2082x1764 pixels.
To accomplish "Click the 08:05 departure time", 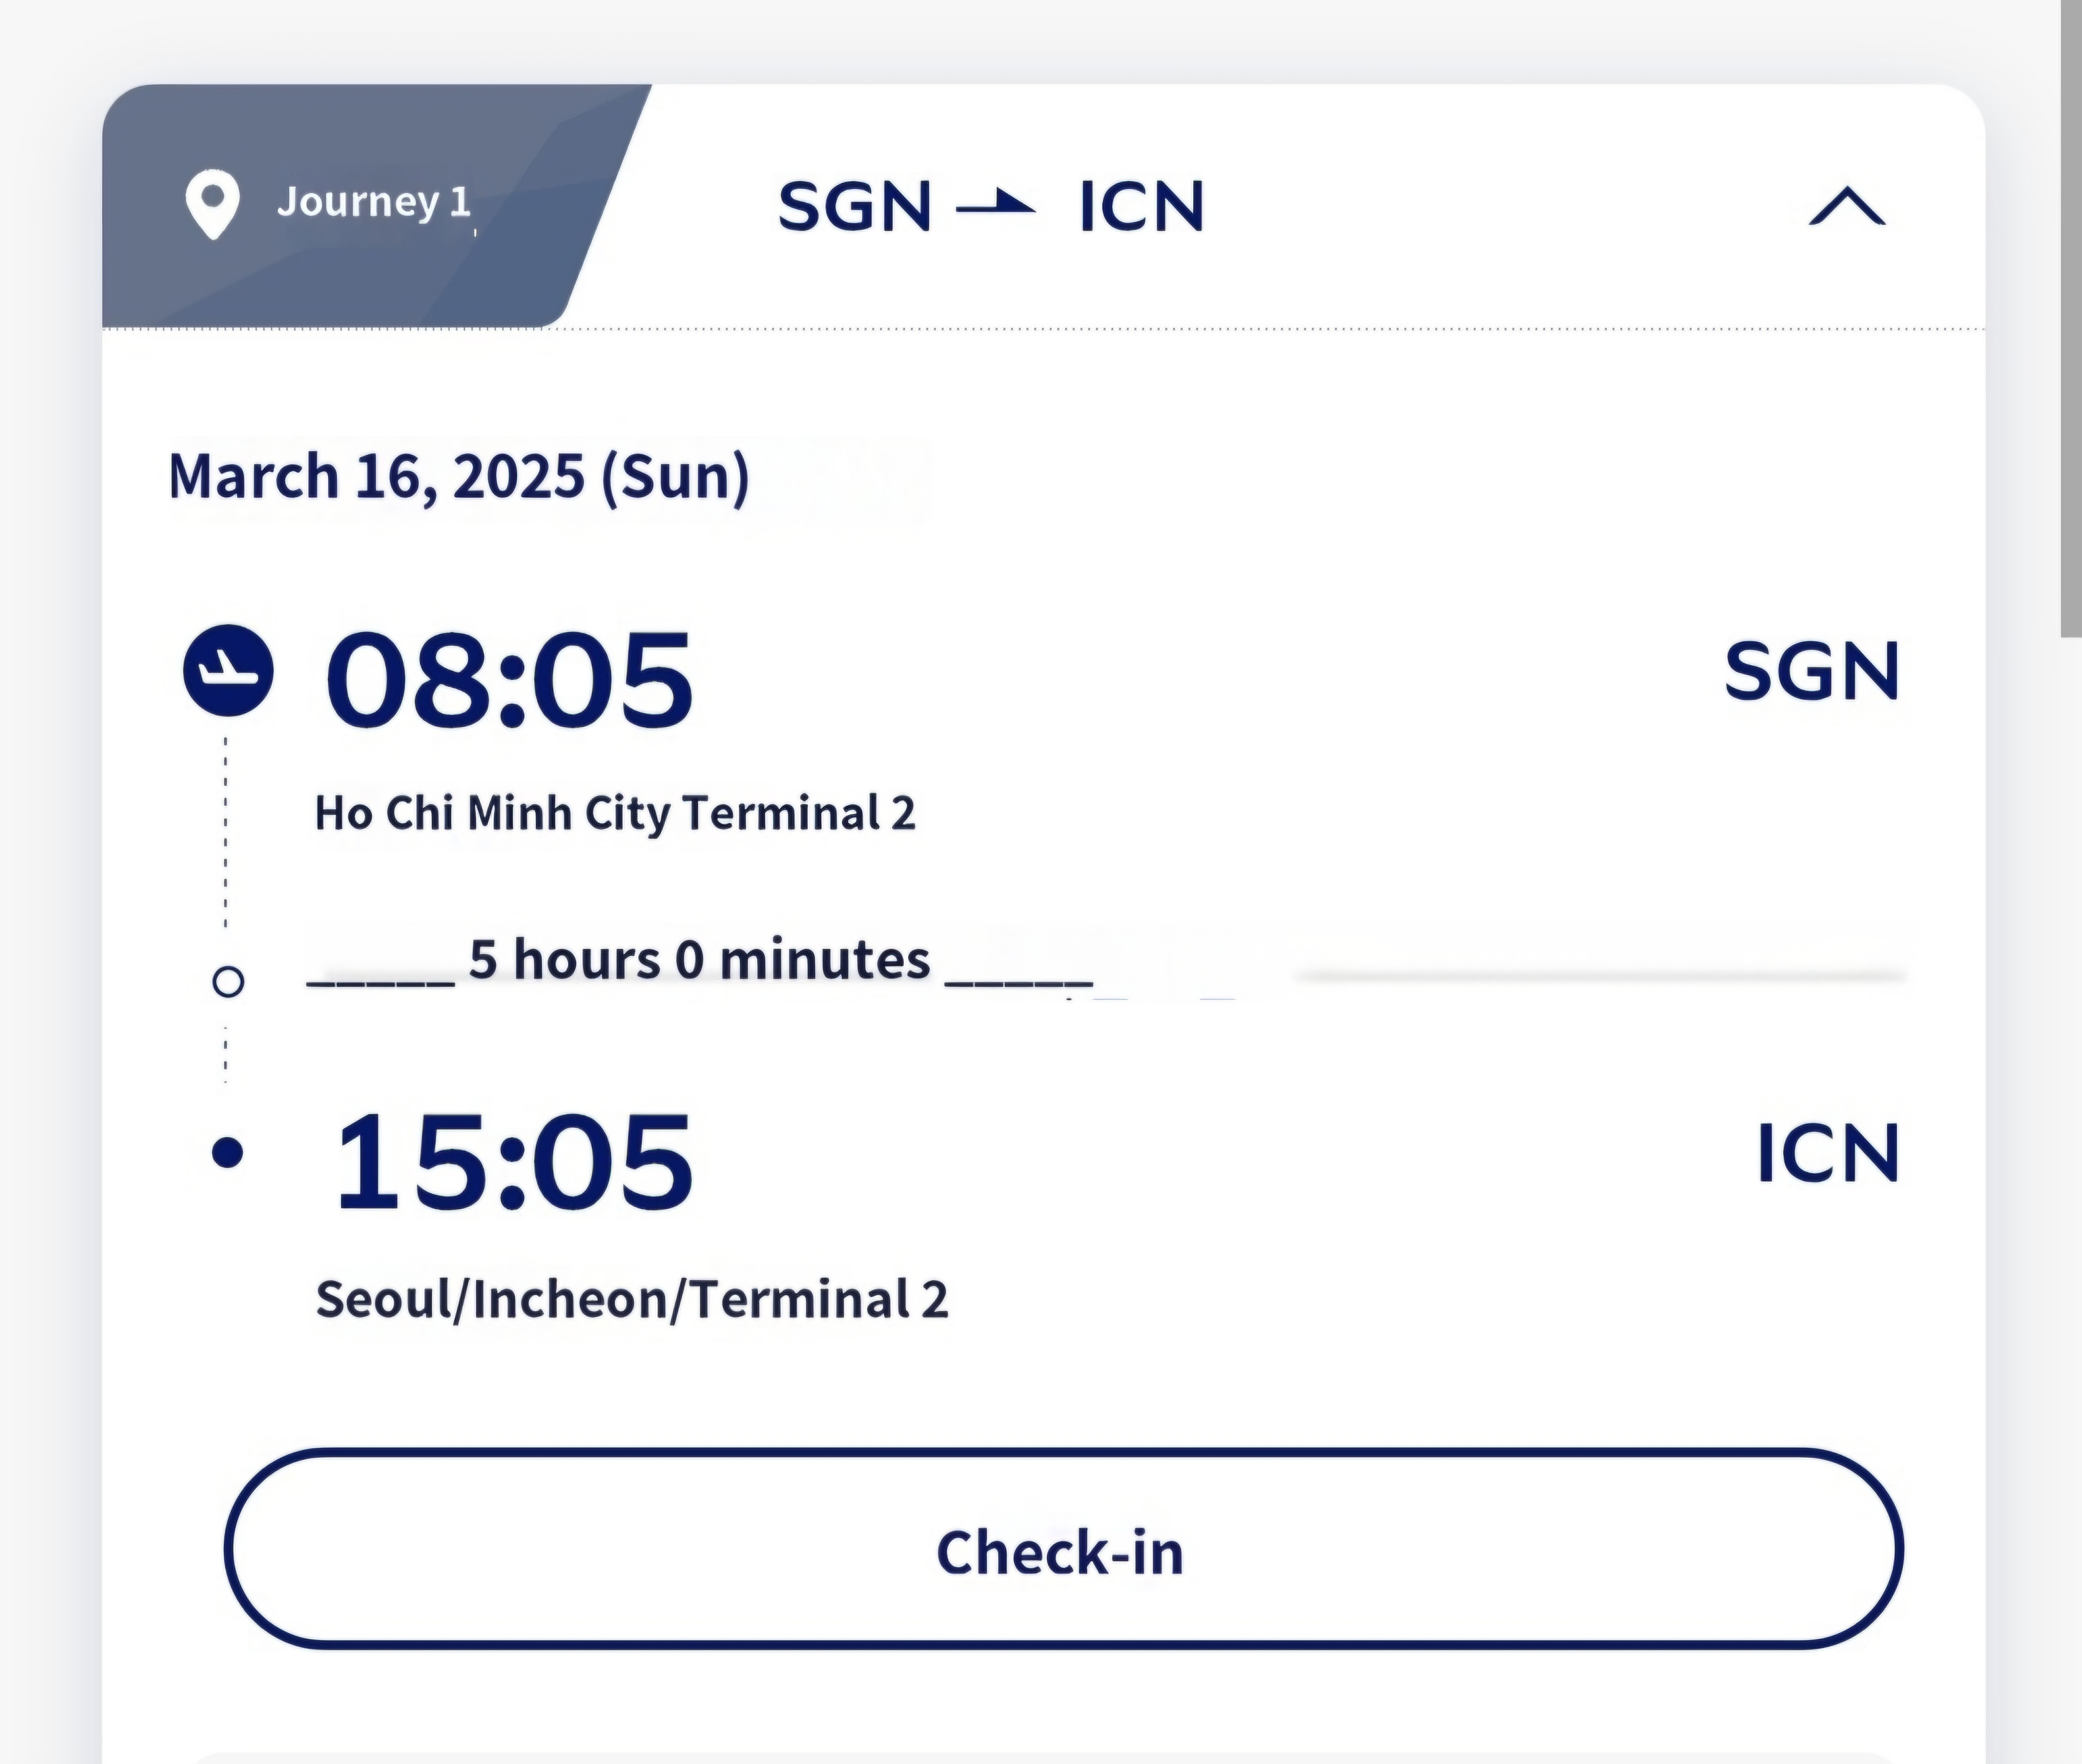I will (x=508, y=680).
